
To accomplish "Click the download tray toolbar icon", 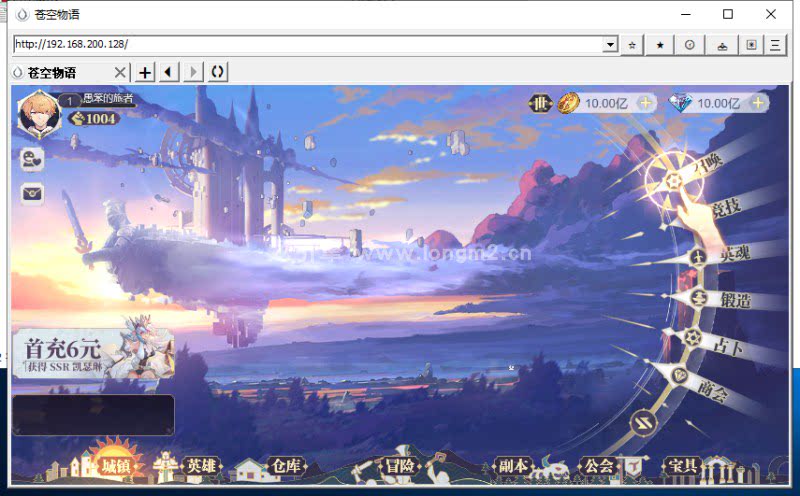I will [722, 45].
